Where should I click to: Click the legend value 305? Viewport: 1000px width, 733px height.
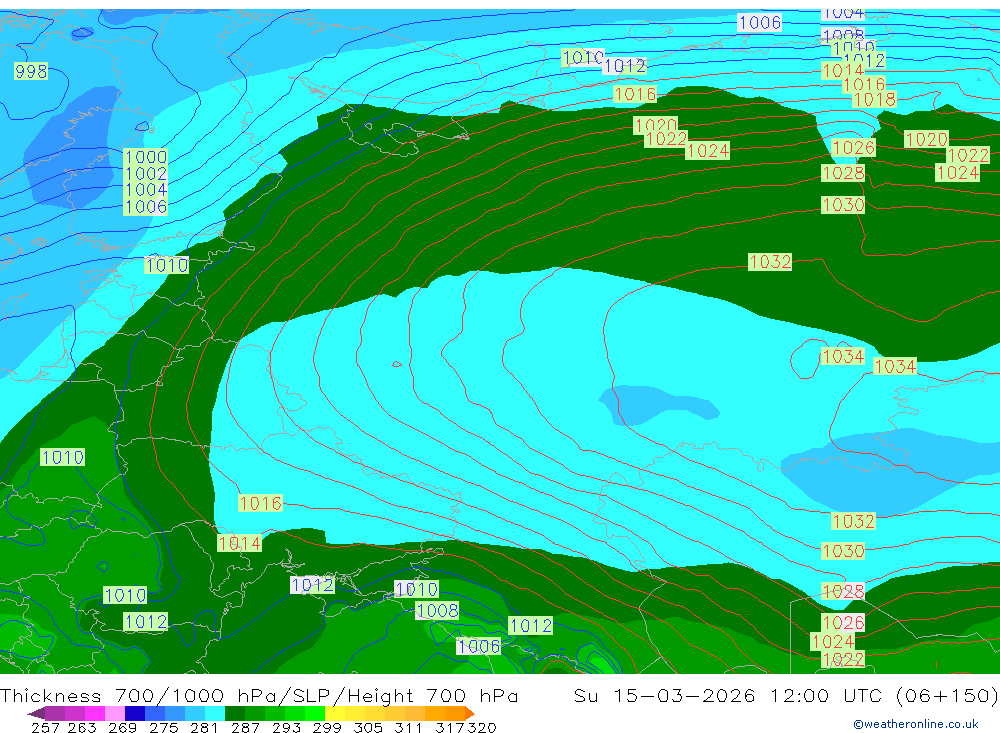click(x=367, y=727)
